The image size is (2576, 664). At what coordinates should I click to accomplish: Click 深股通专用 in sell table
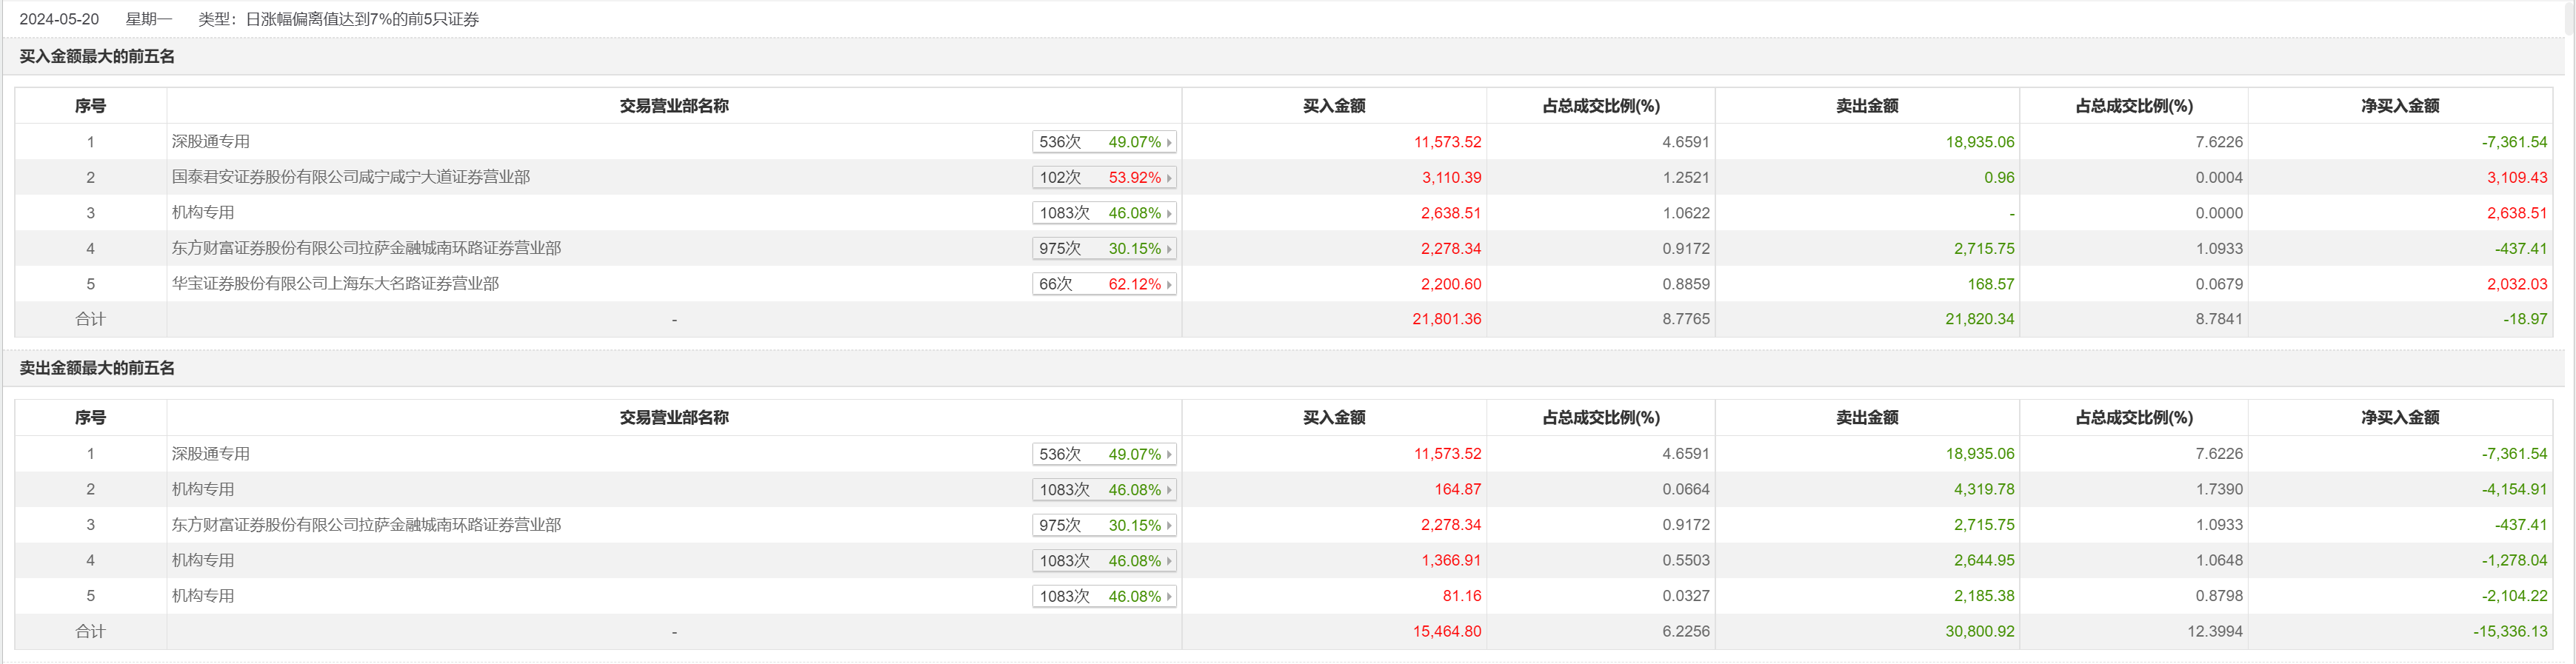[x=211, y=454]
